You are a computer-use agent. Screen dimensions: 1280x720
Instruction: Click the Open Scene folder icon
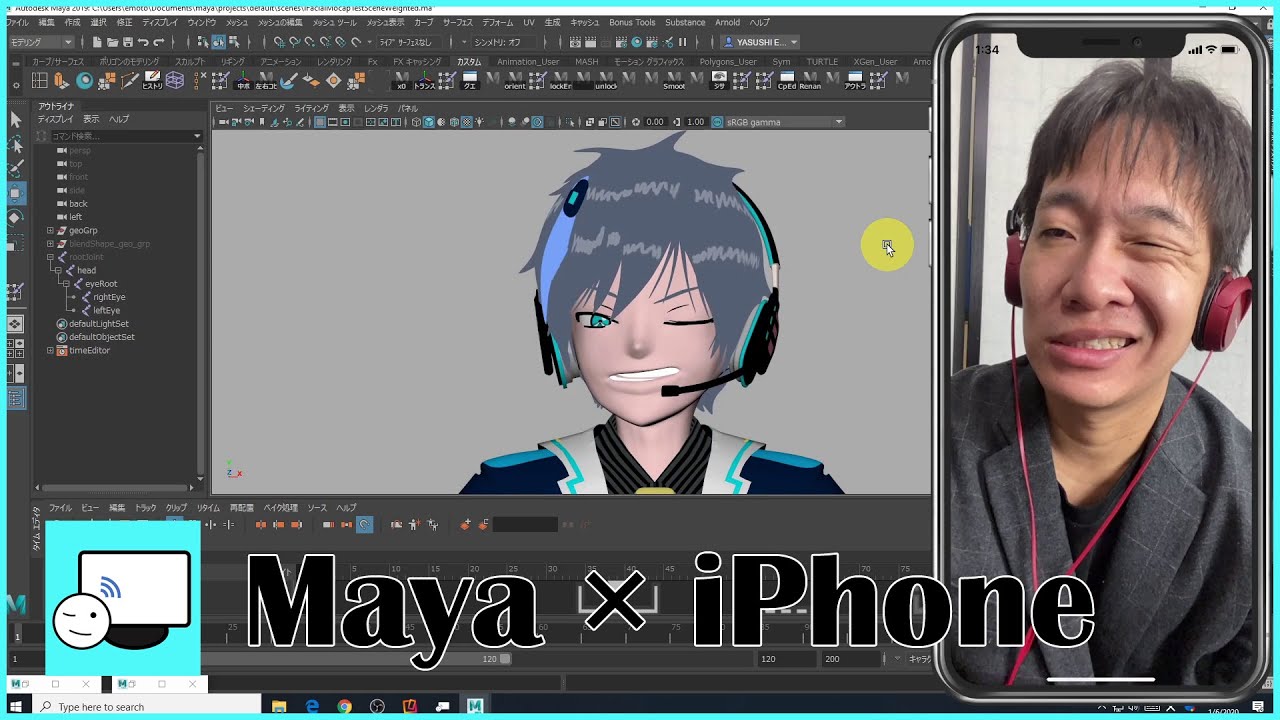tap(112, 42)
